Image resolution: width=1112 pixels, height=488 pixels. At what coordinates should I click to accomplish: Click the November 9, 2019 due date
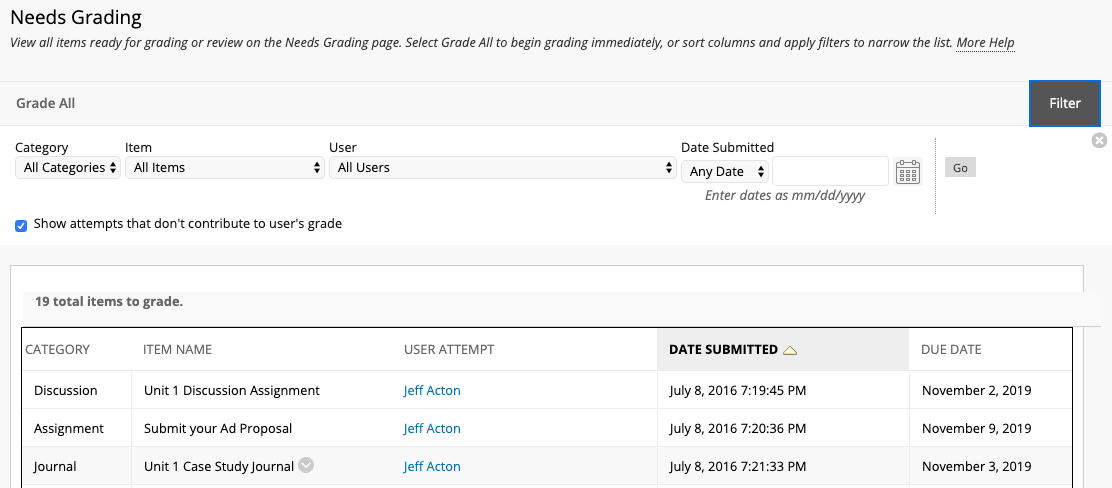[977, 428]
